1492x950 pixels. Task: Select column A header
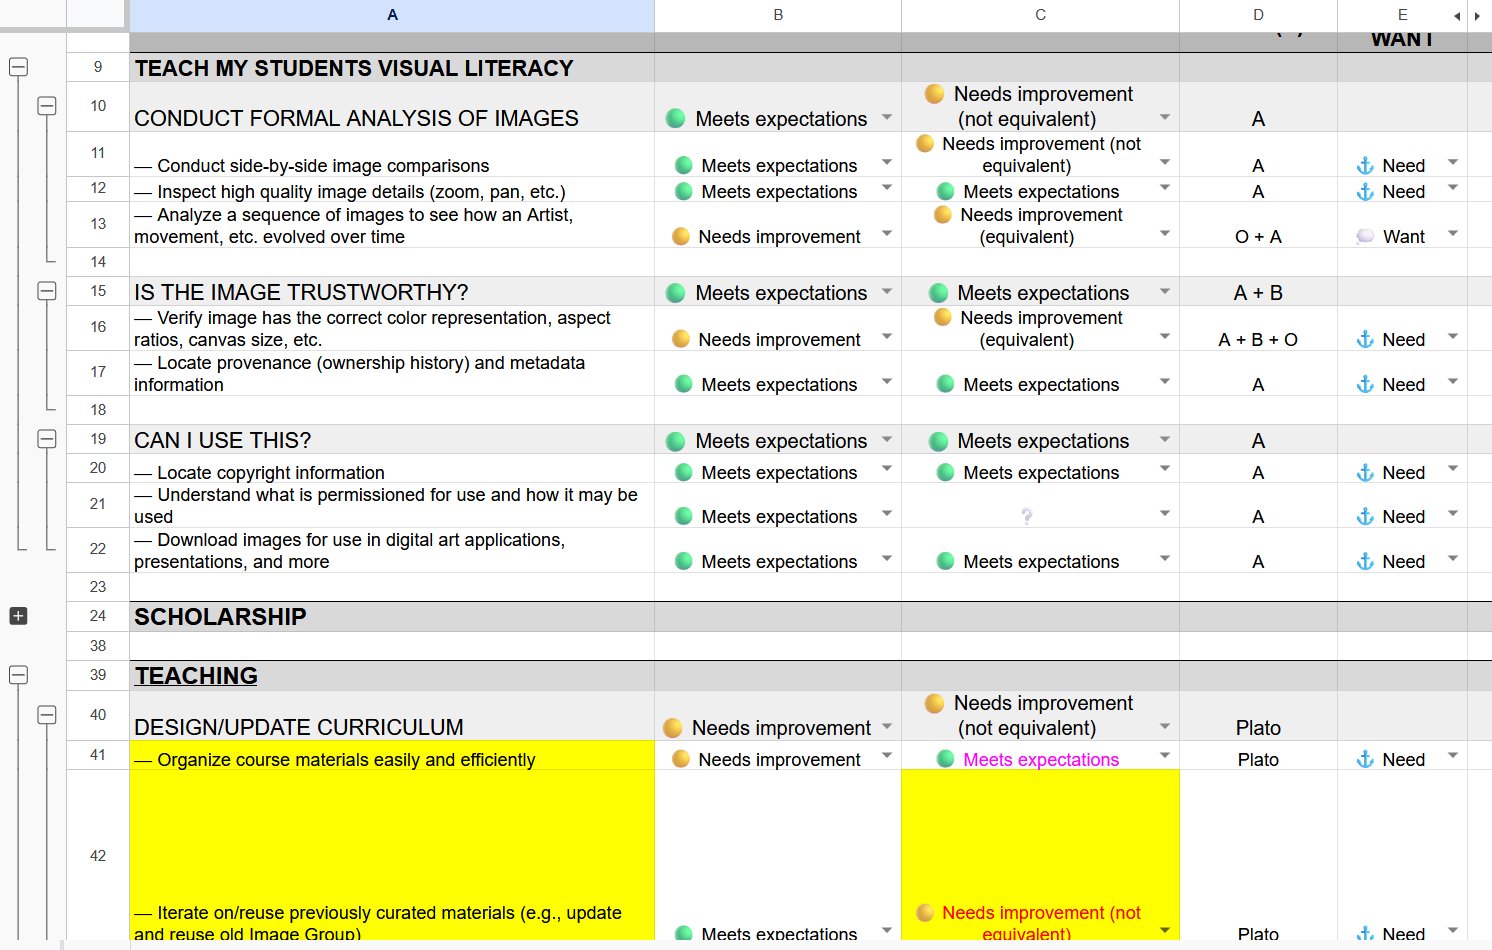[392, 15]
